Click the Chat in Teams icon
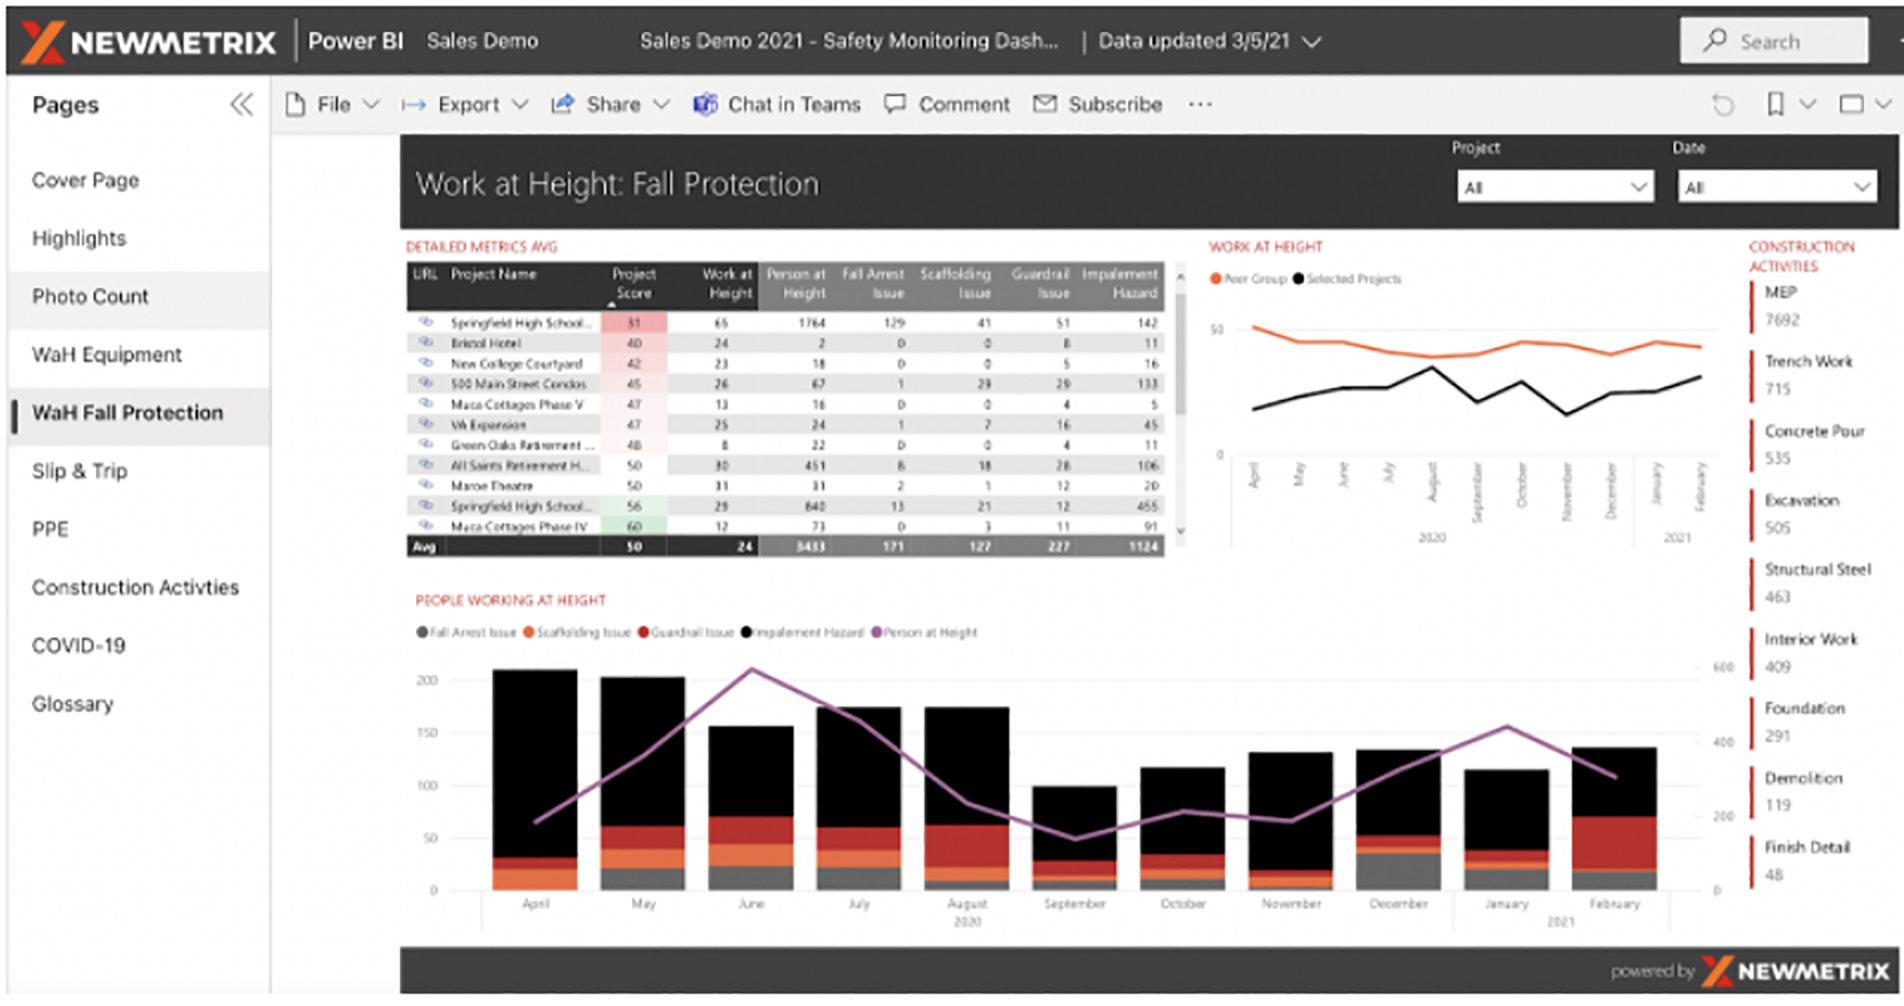The height and width of the screenshot is (1006, 1904). point(706,104)
